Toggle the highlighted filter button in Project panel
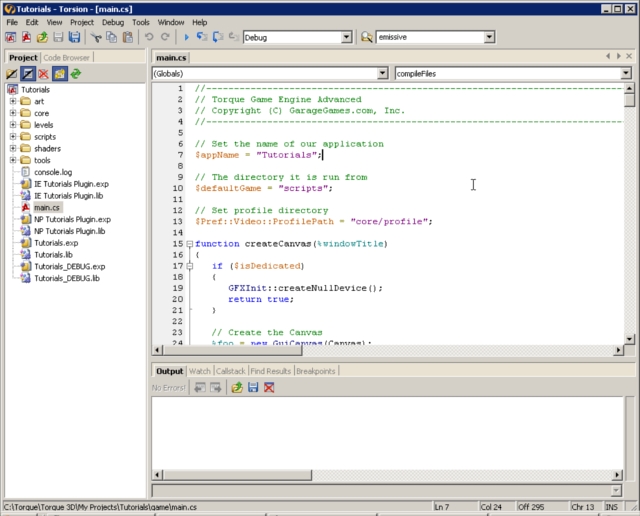Viewport: 640px width, 516px height. (28, 74)
